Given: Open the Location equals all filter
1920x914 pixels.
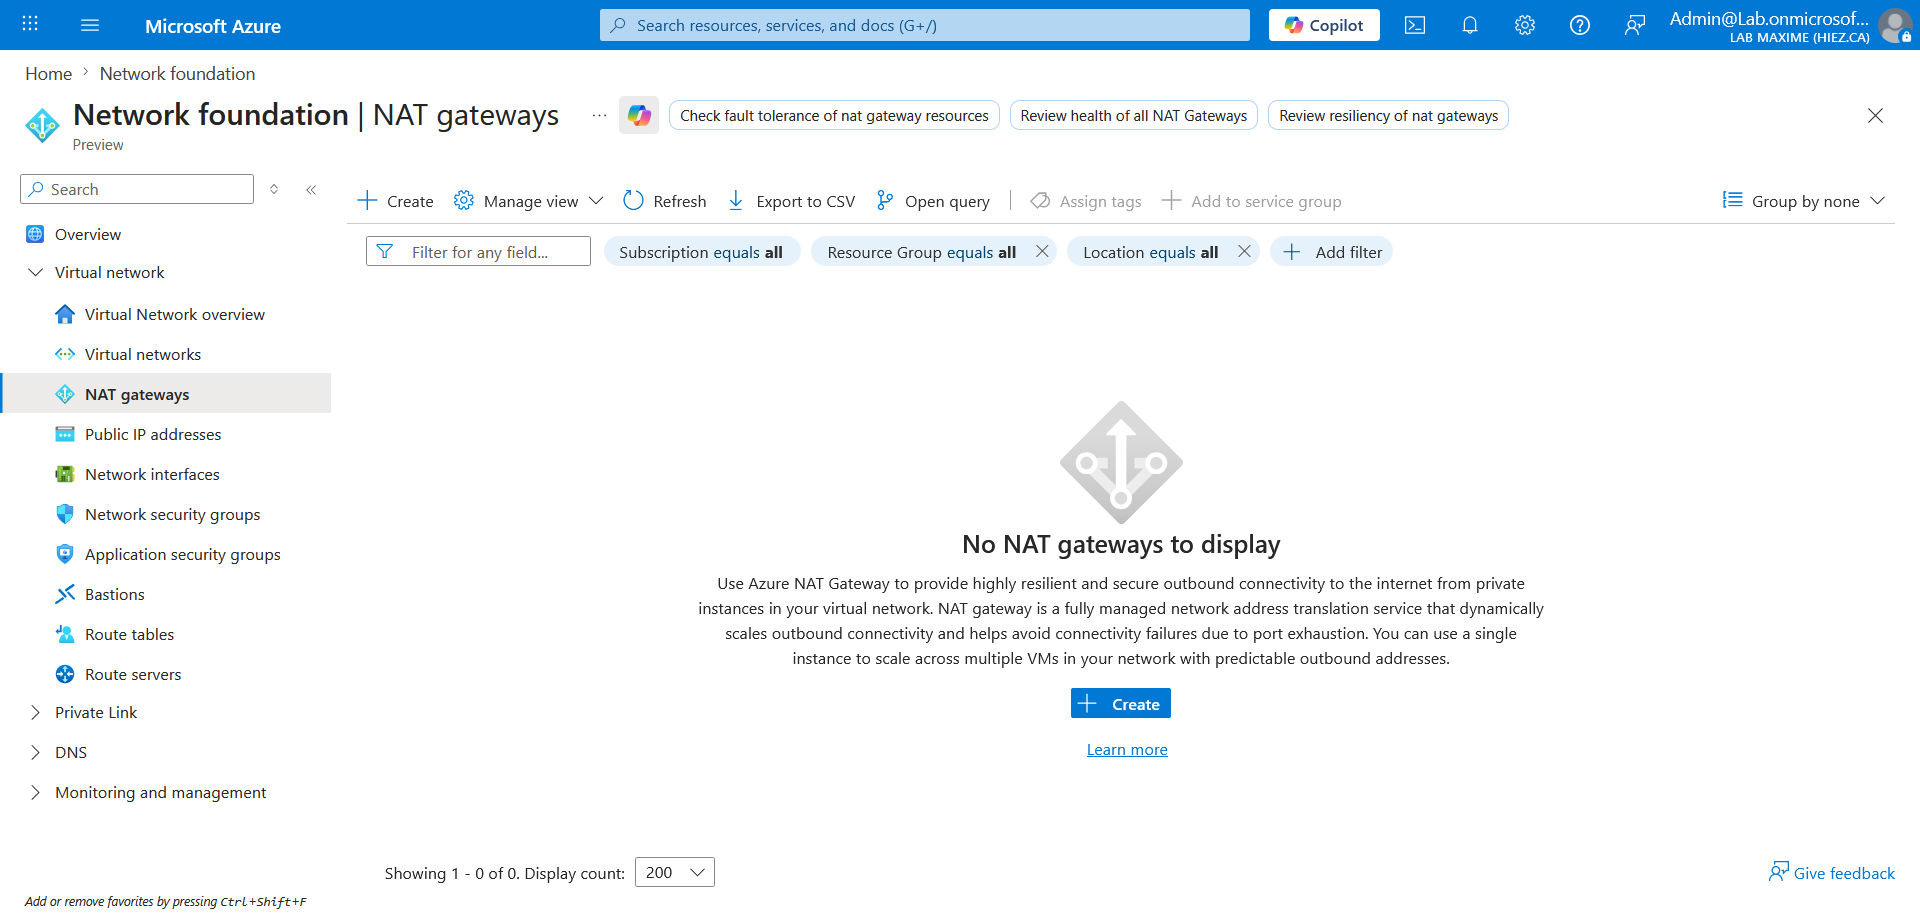Looking at the screenshot, I should click(x=1150, y=252).
